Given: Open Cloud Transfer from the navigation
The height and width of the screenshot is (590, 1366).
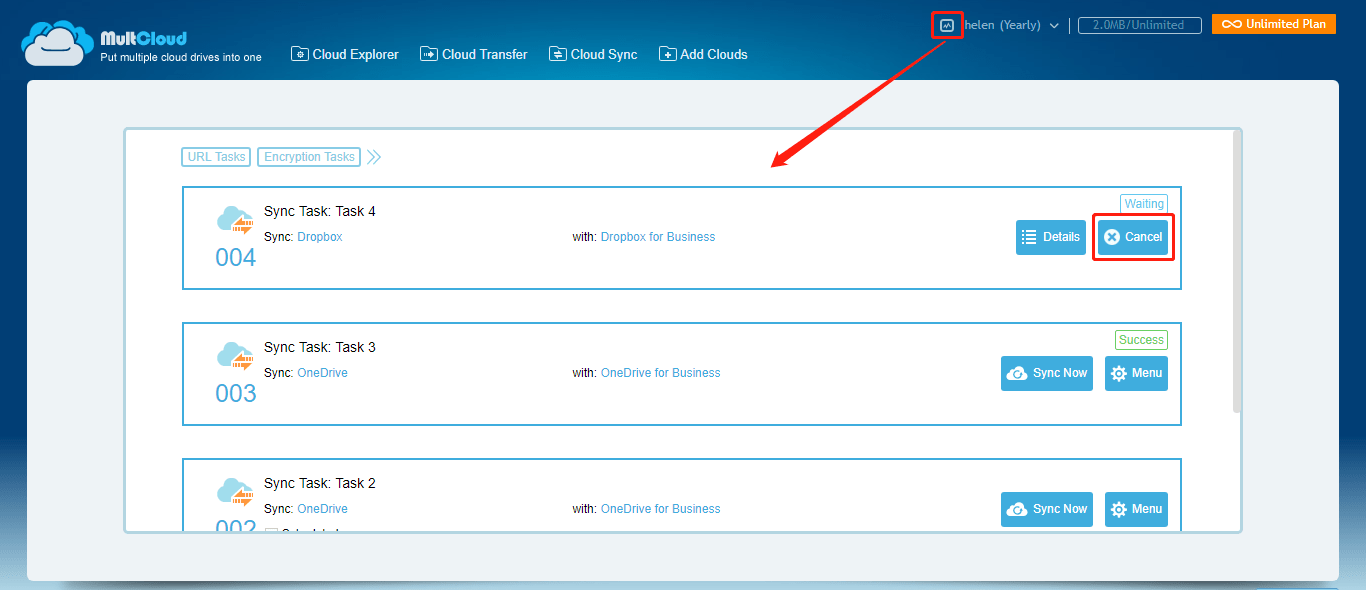Looking at the screenshot, I should (474, 54).
